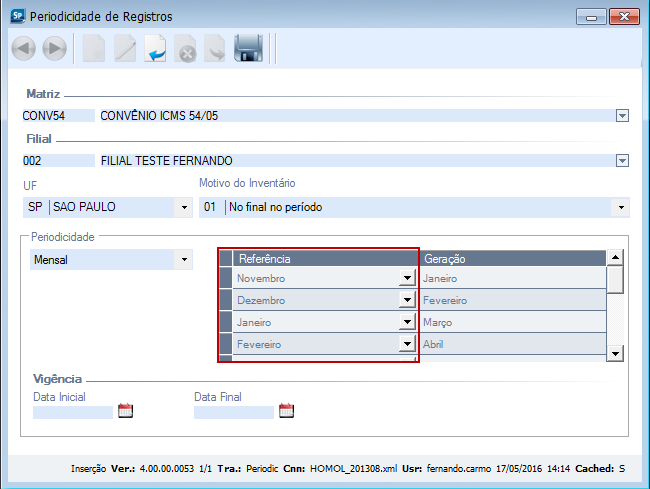Select row header of Novembro row
The height and width of the screenshot is (489, 650).
pos(226,278)
